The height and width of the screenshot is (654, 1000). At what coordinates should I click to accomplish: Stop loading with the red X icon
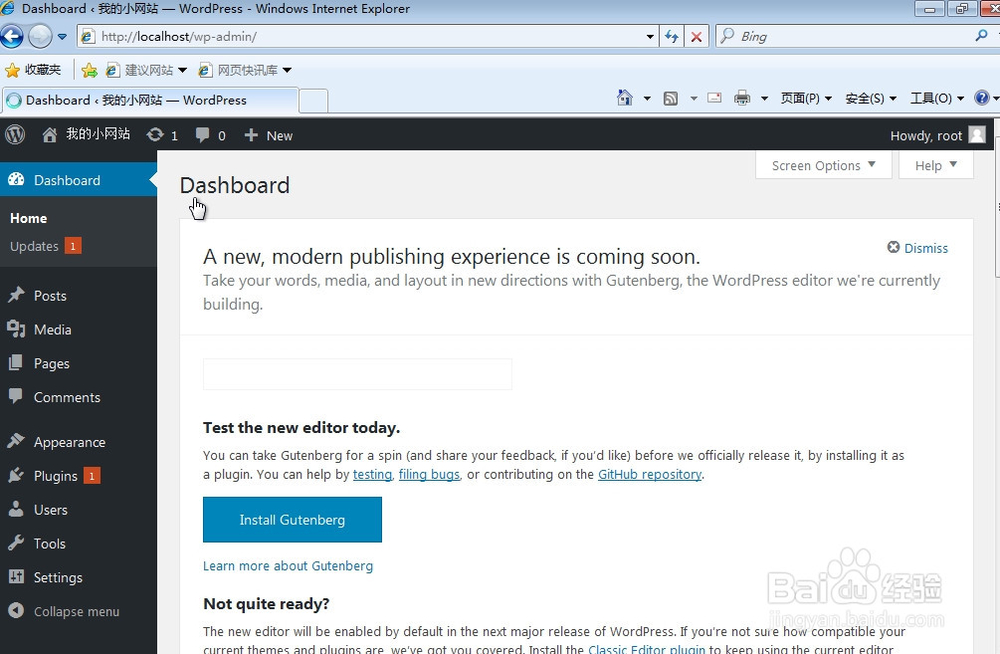point(696,36)
